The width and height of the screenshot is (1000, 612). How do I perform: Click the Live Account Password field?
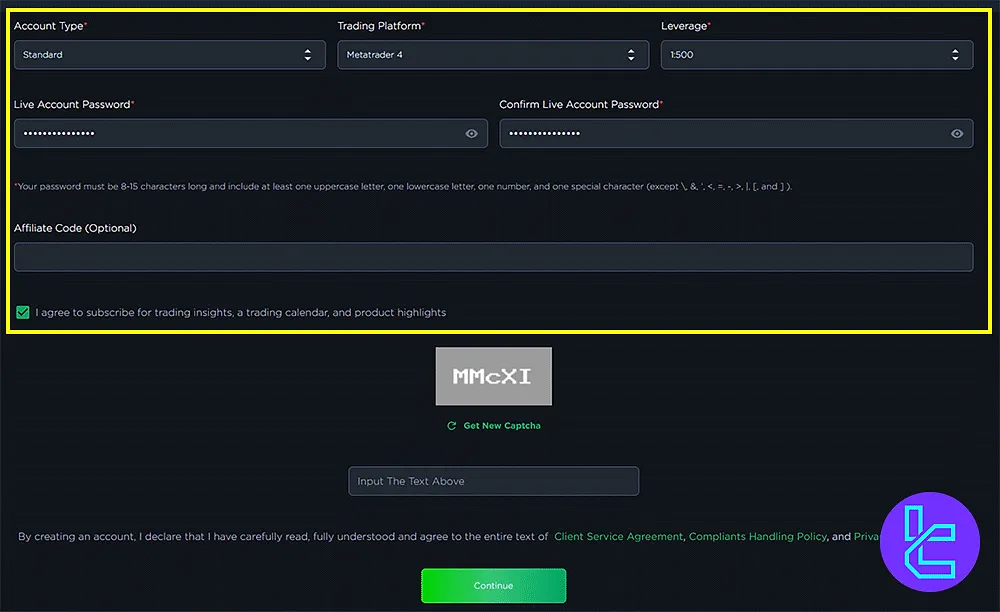click(251, 133)
